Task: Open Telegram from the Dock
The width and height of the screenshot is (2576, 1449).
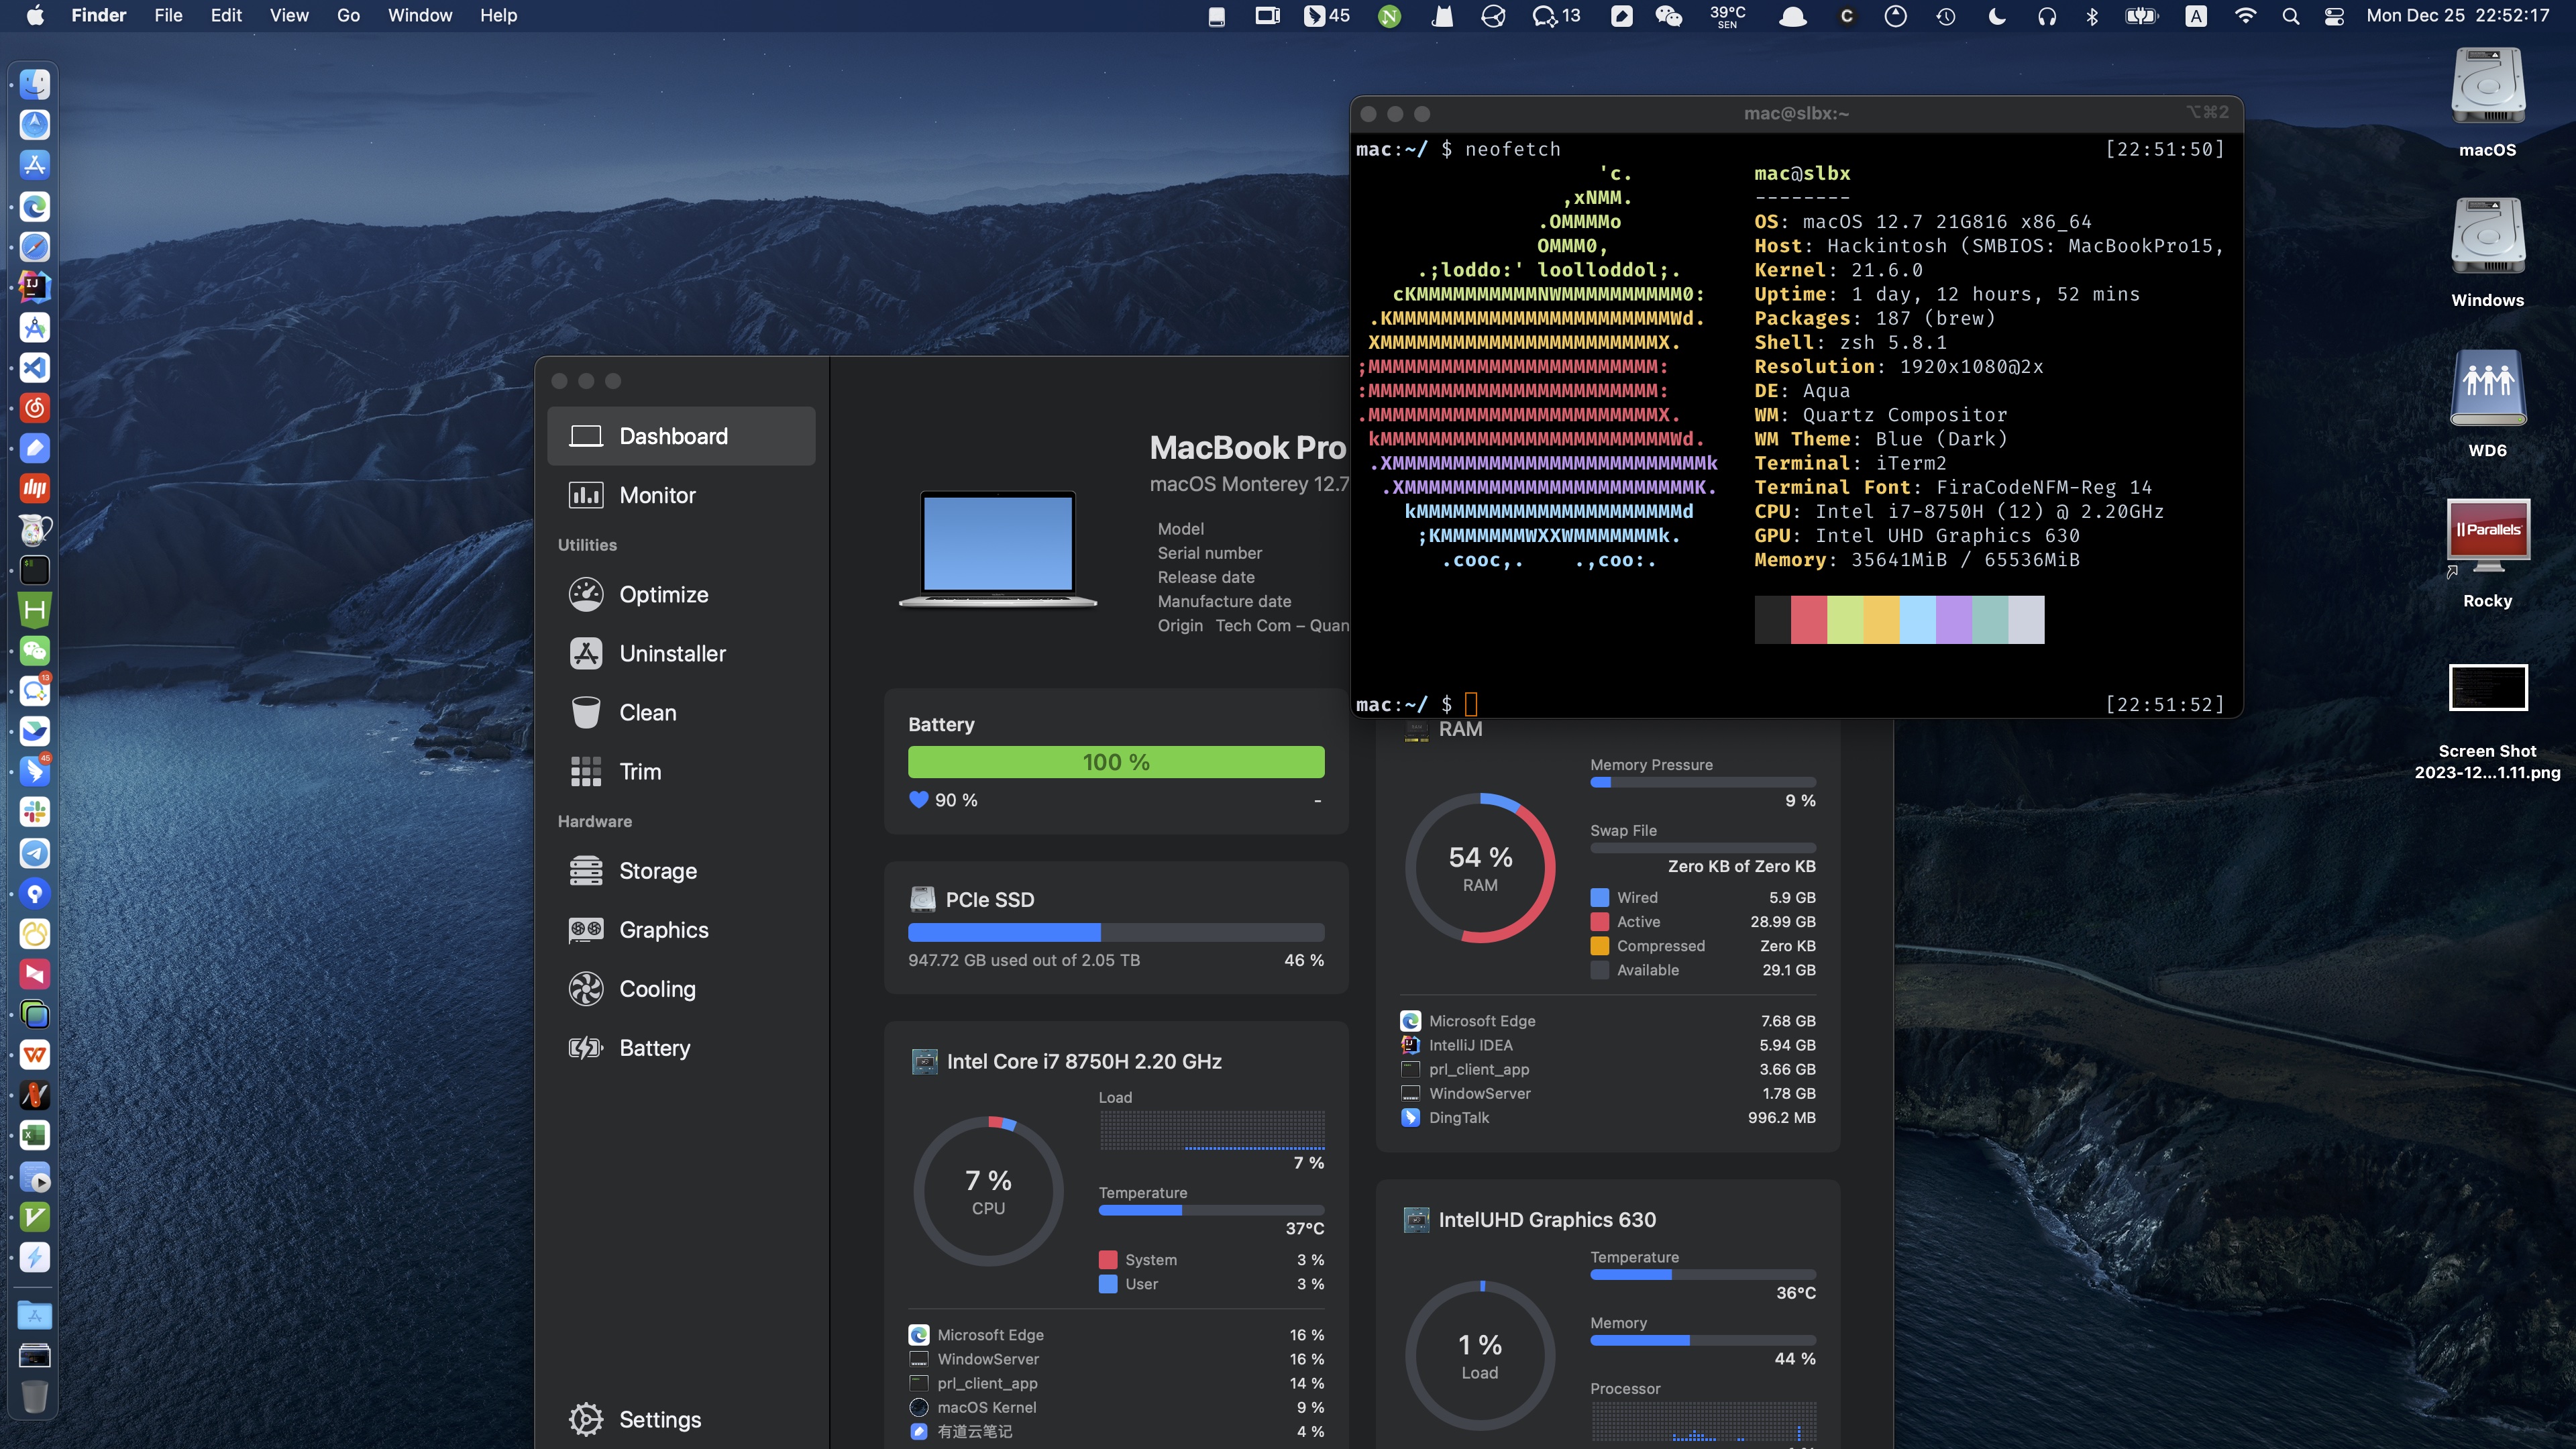Action: (x=34, y=853)
